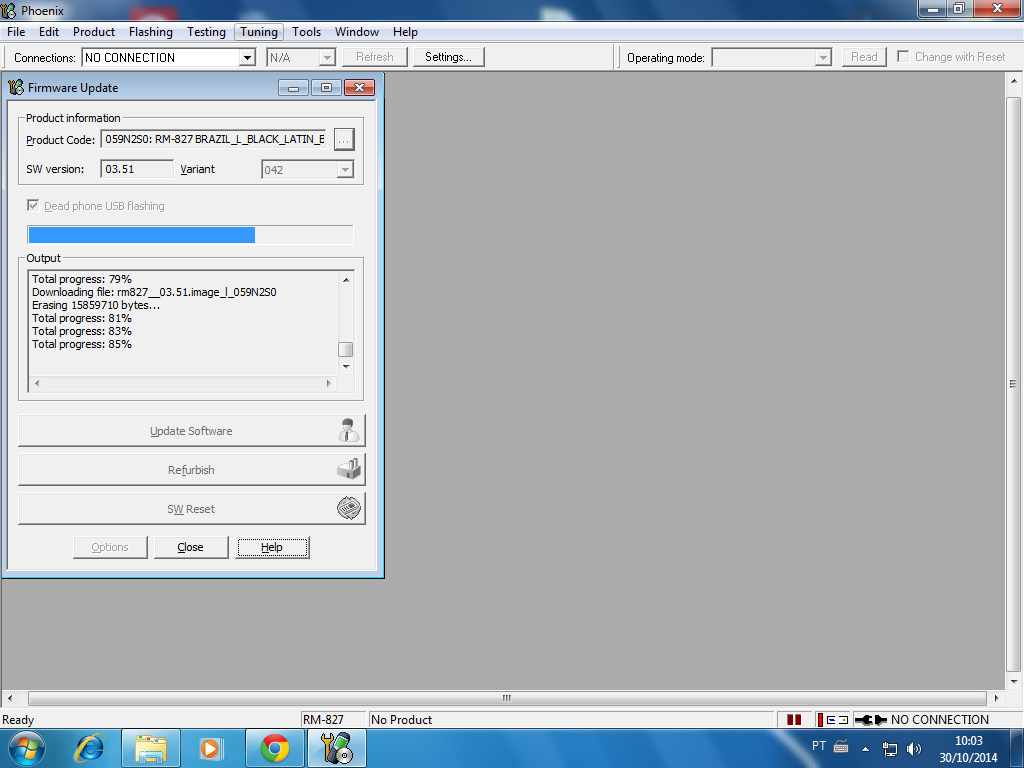Expand the Variant 042 dropdown
Viewport: 1024px width, 768px height.
[345, 170]
